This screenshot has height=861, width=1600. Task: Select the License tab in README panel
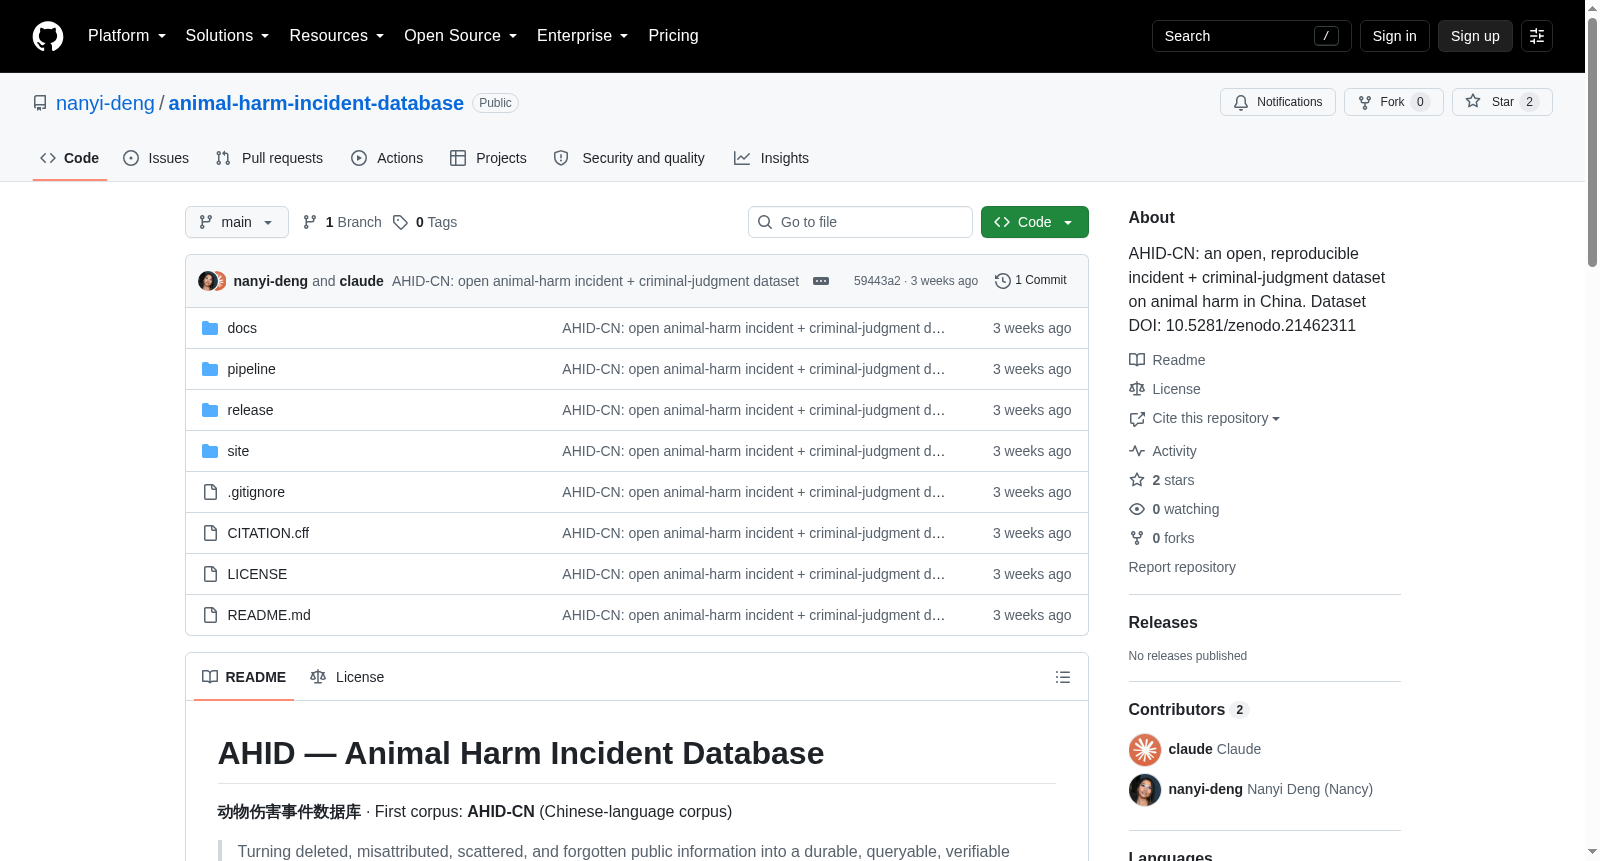pyautogui.click(x=347, y=677)
